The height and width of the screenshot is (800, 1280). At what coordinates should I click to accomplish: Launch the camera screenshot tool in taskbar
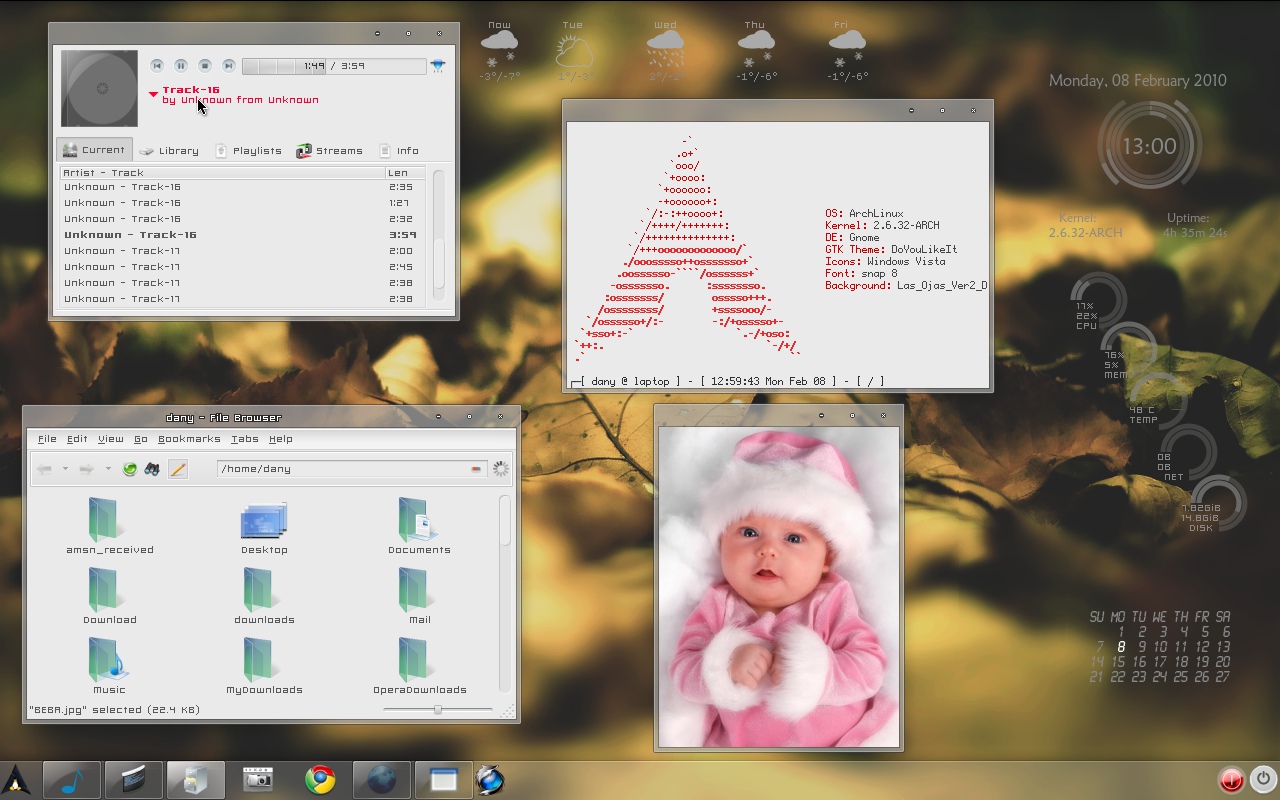(x=258, y=779)
